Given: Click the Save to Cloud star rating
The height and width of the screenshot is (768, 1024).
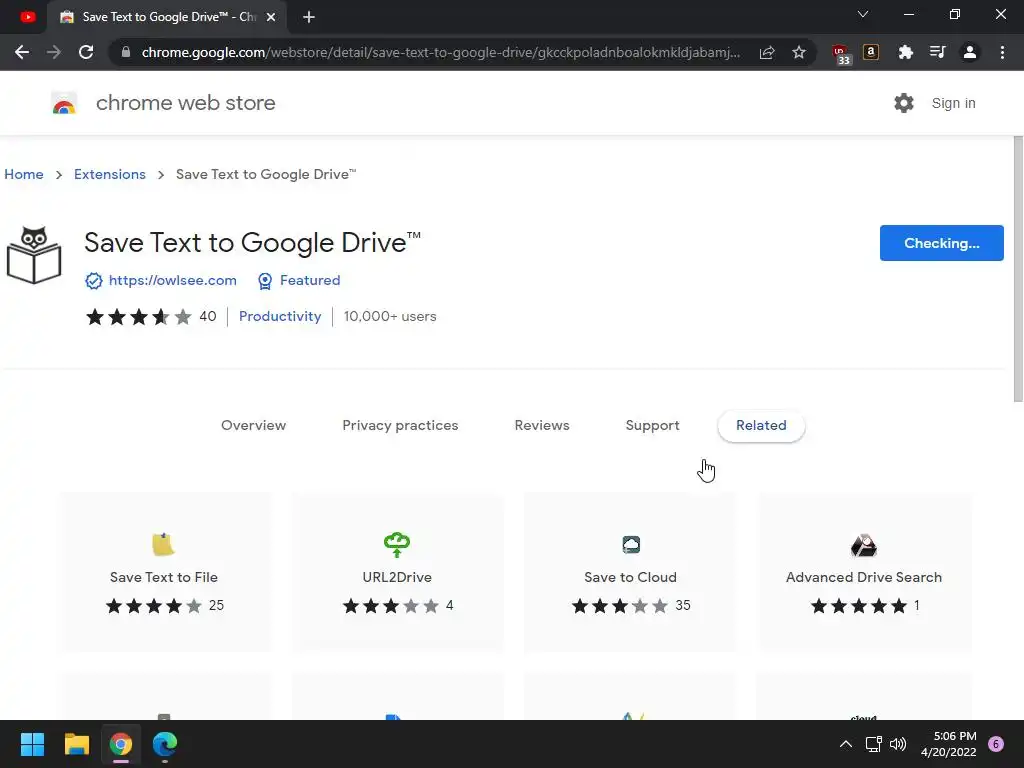Looking at the screenshot, I should coord(631,606).
